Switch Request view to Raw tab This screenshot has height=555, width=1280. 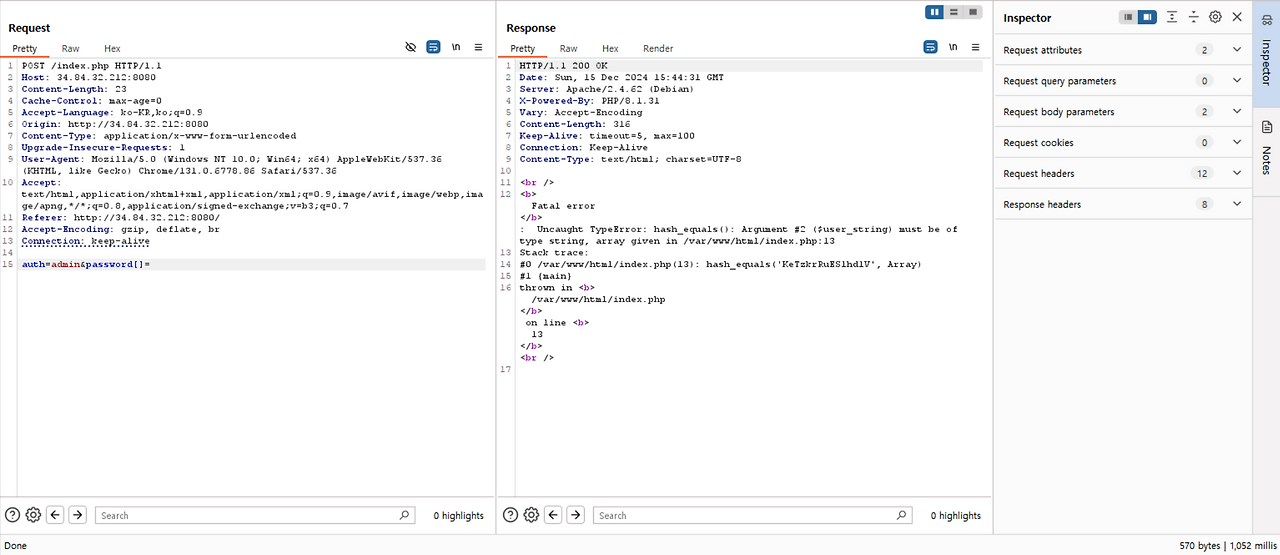click(x=70, y=48)
